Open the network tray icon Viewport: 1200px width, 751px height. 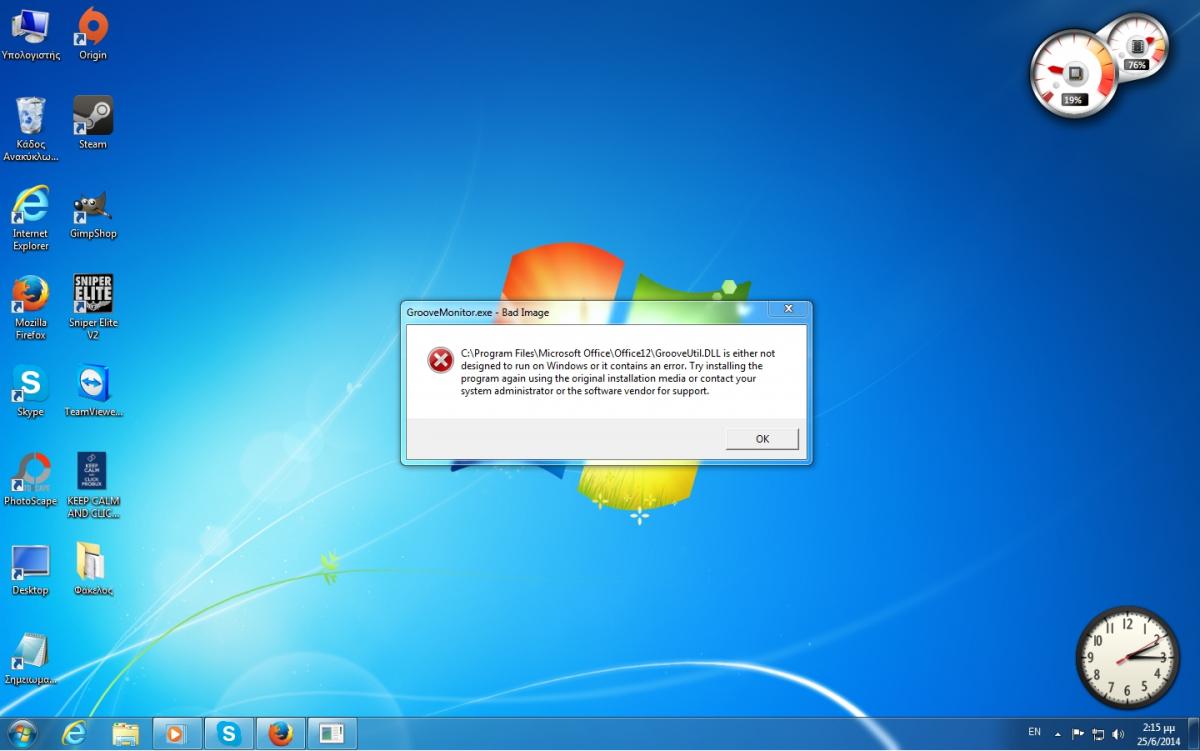[1098, 734]
